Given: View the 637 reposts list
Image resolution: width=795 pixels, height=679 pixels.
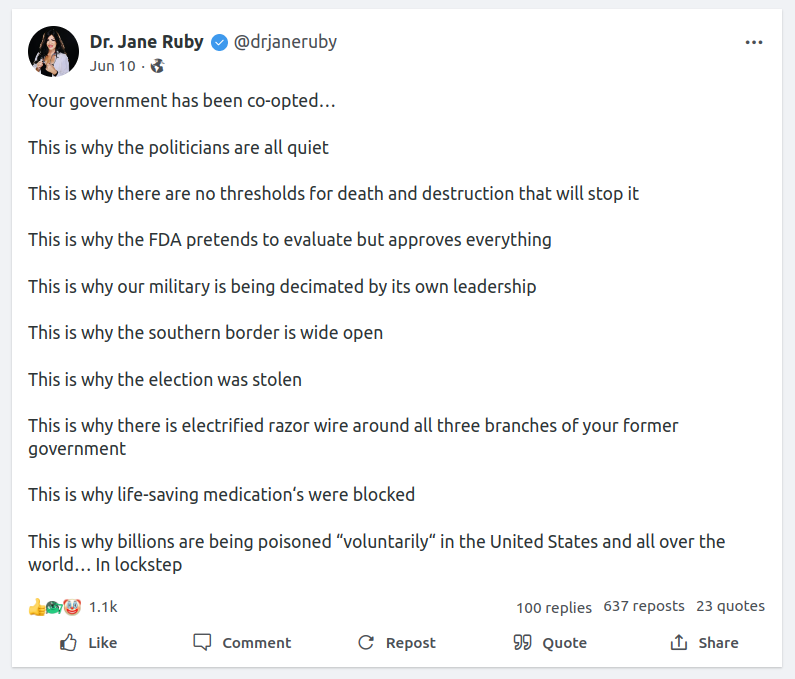Looking at the screenshot, I should point(644,606).
